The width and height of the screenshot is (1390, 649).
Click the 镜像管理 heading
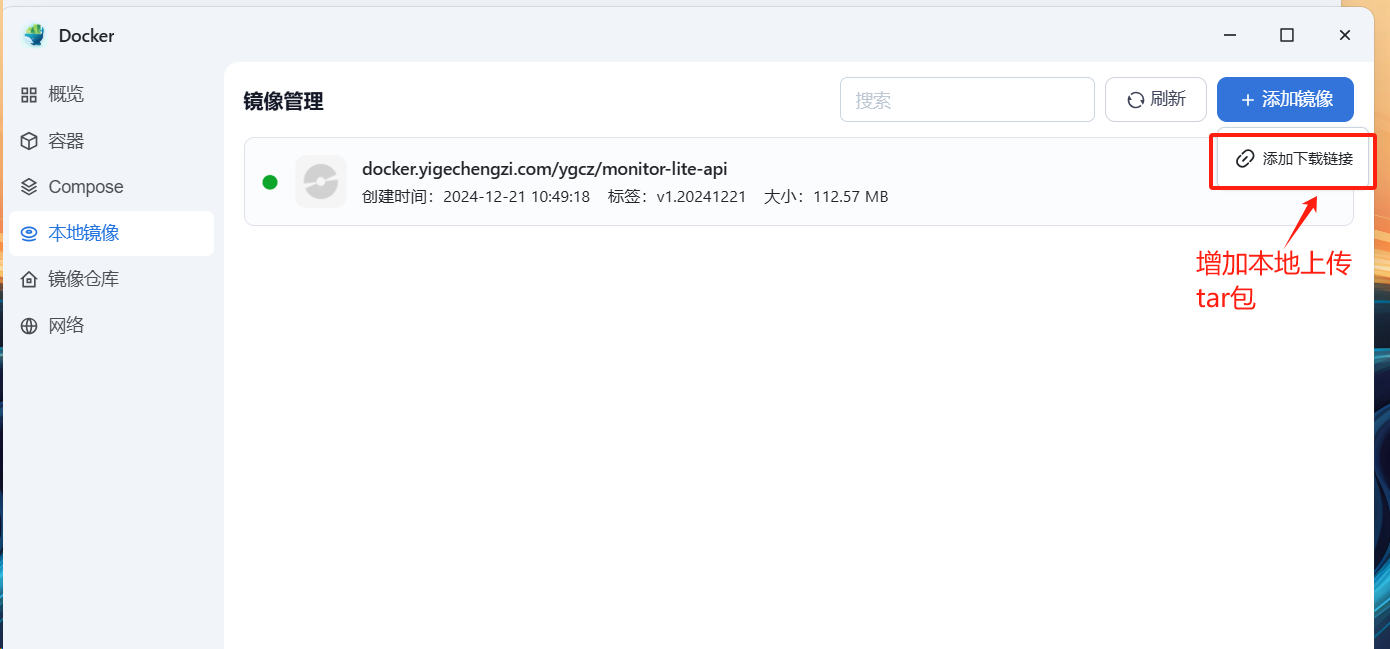(284, 101)
